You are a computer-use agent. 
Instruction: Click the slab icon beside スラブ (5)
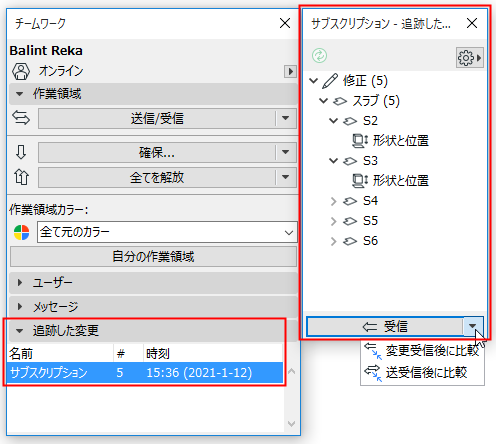[340, 101]
